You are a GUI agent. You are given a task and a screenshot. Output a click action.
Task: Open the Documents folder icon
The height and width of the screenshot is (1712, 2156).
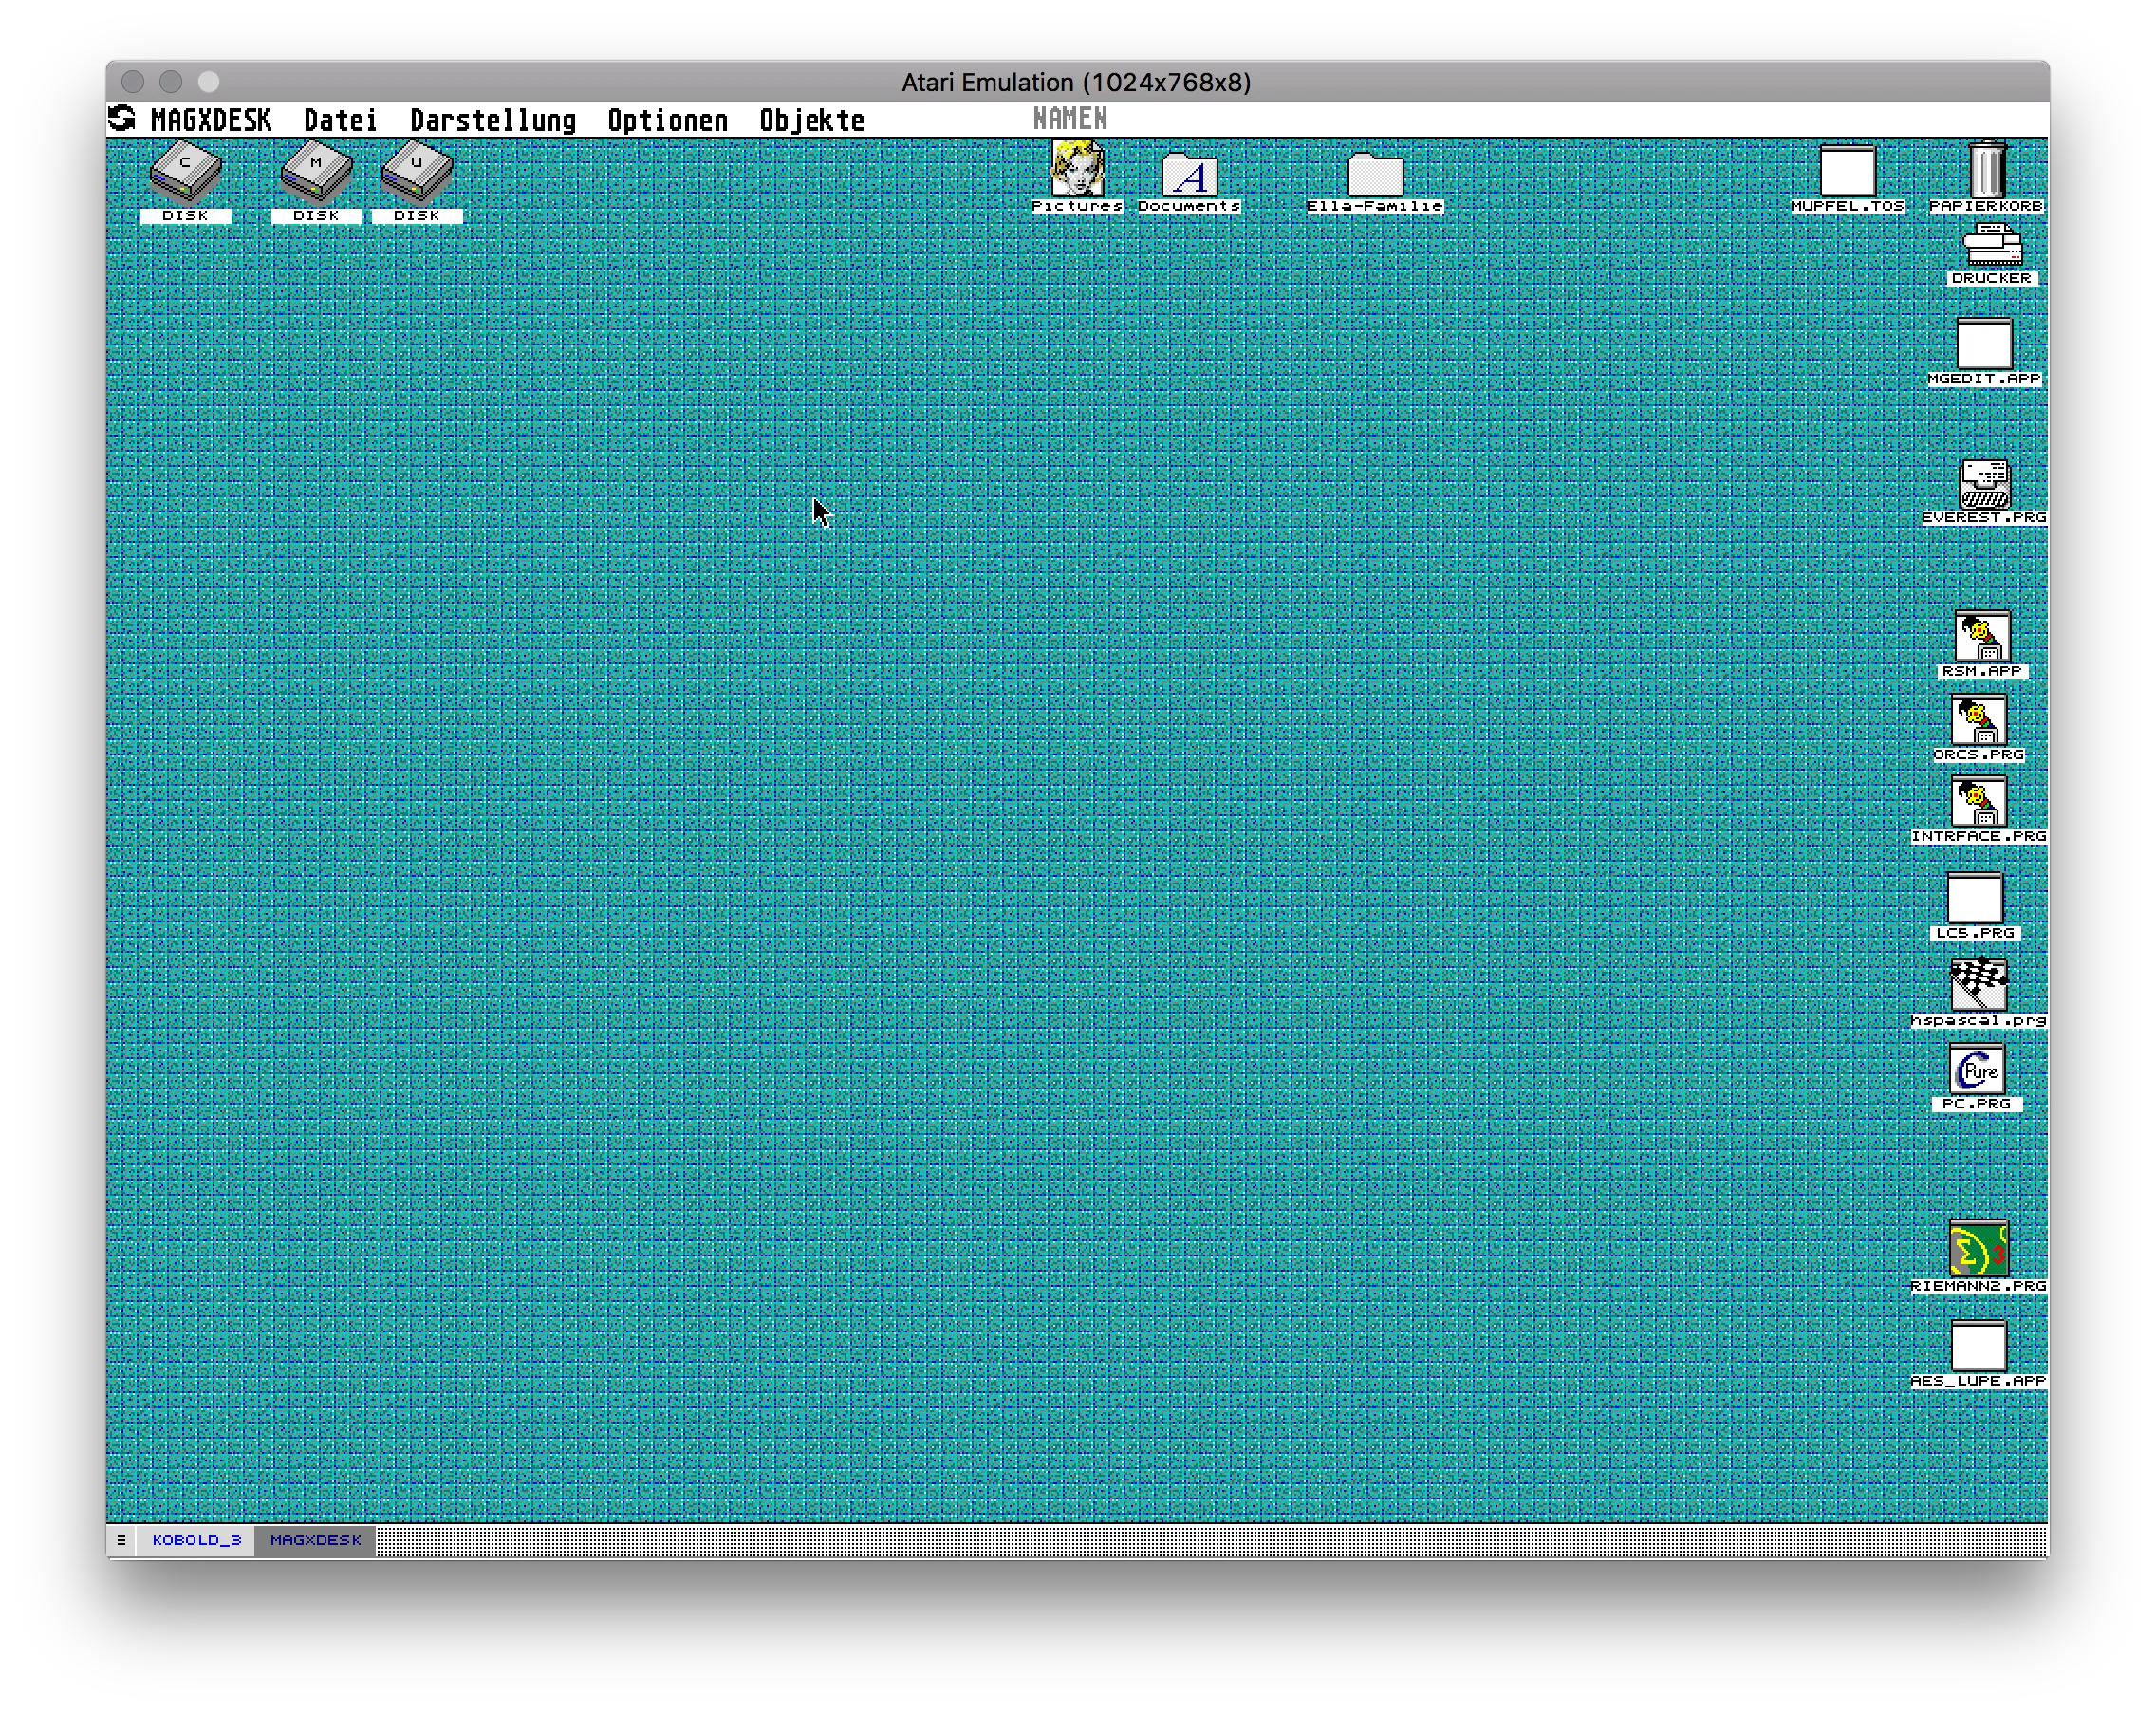pos(1189,176)
